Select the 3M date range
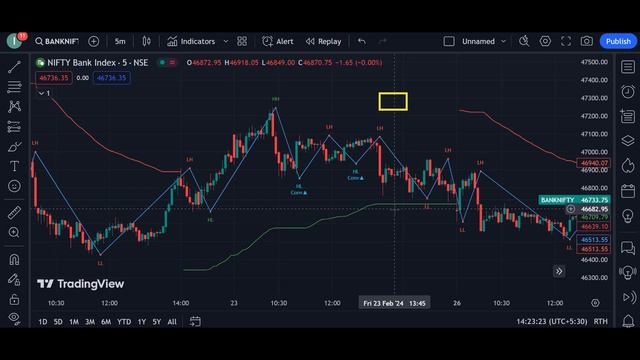The image size is (640, 360). [x=90, y=322]
